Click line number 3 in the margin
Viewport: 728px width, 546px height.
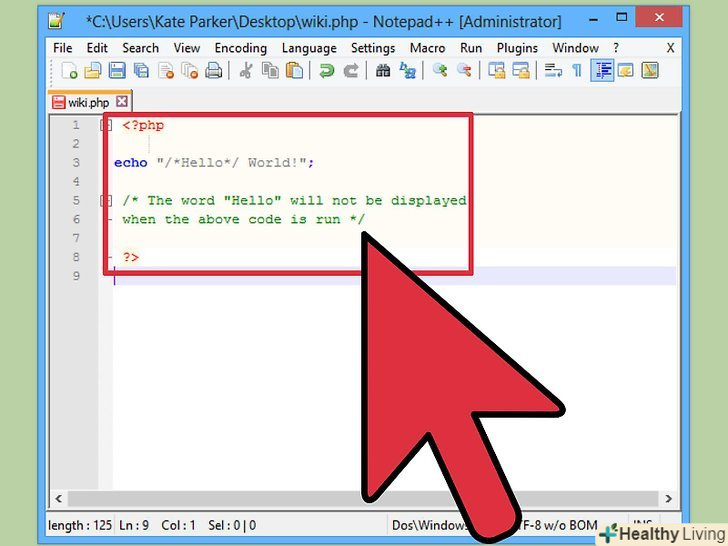point(76,163)
